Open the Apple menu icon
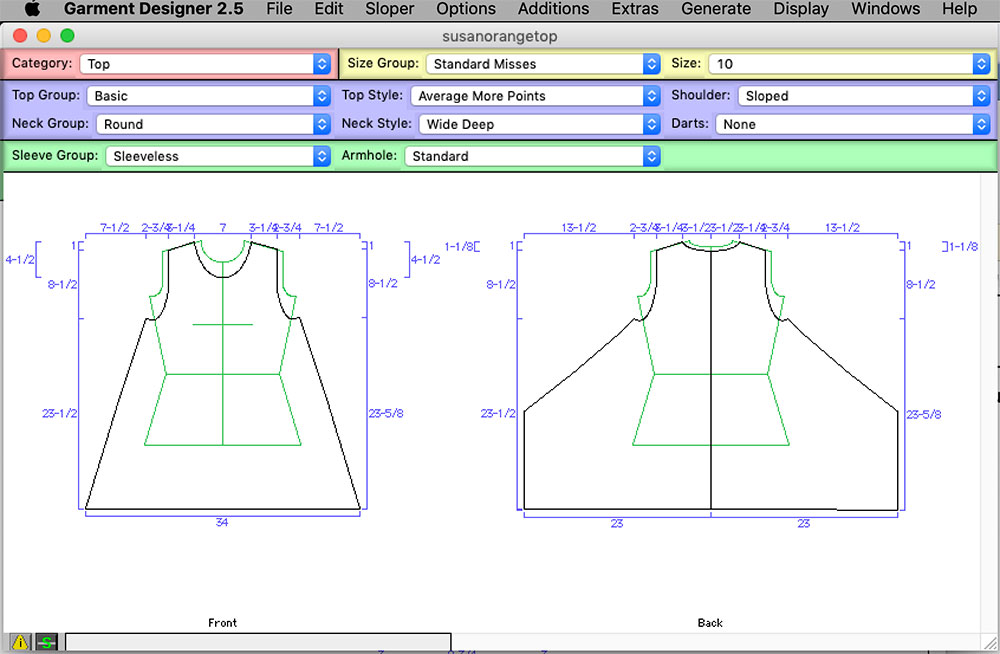1000x654 pixels. (x=32, y=9)
